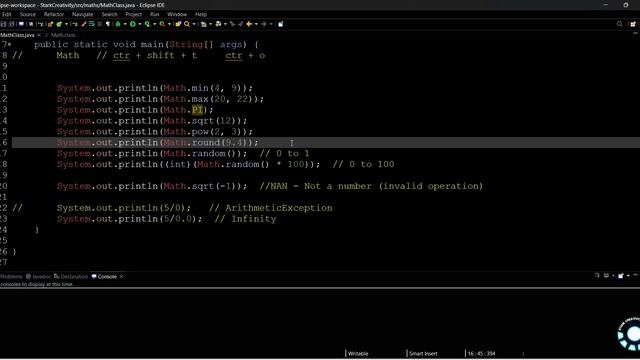Click Math.PI highlighted word in code
This screenshot has width=640, height=360.
pos(198,110)
